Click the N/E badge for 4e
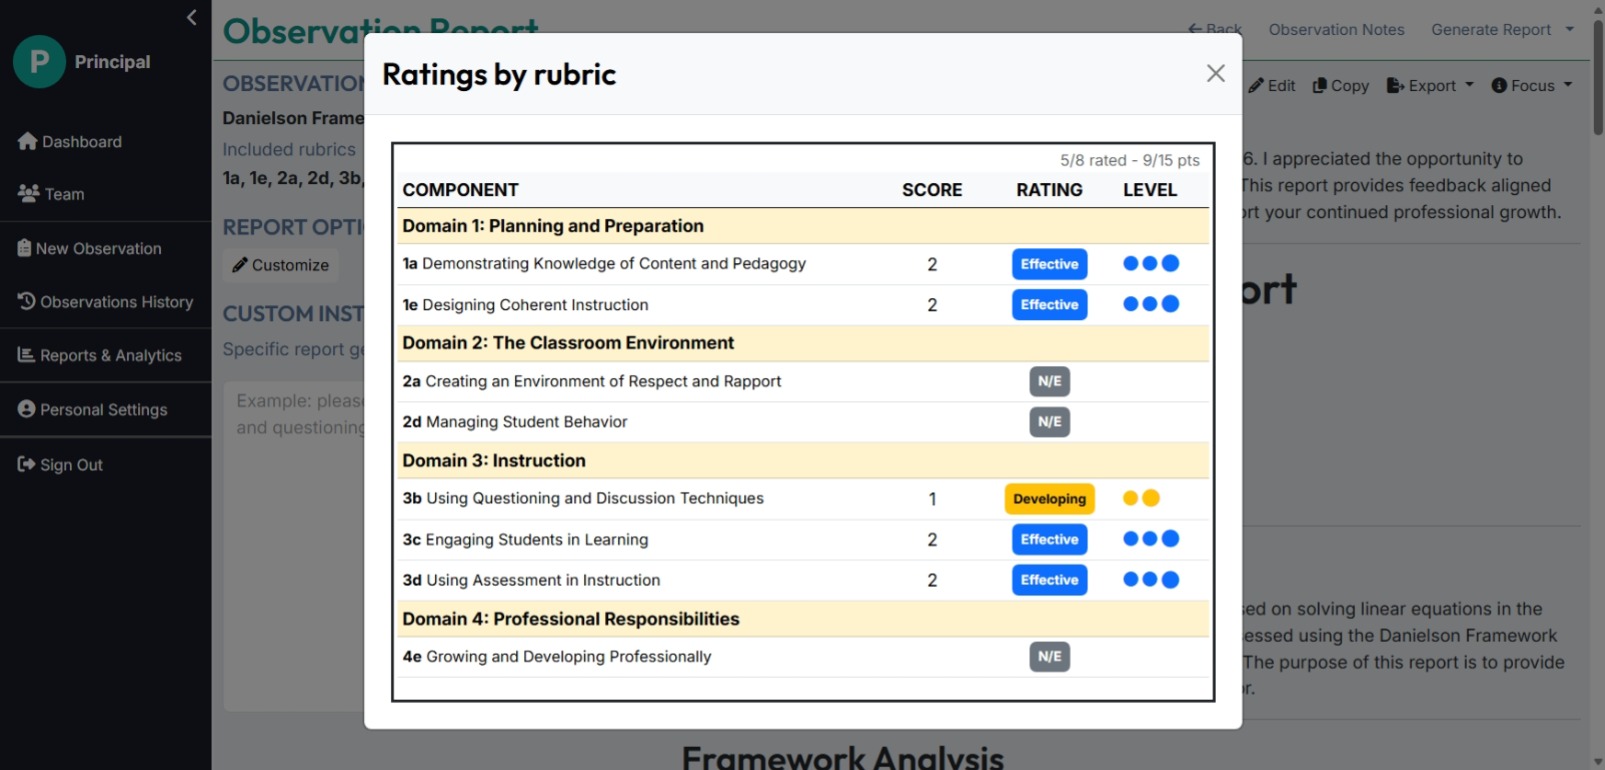This screenshot has width=1605, height=770. tap(1049, 657)
